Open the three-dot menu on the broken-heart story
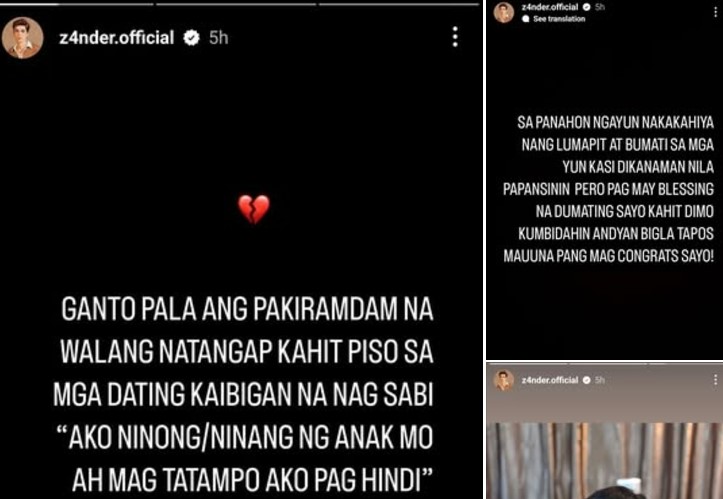 [x=455, y=37]
